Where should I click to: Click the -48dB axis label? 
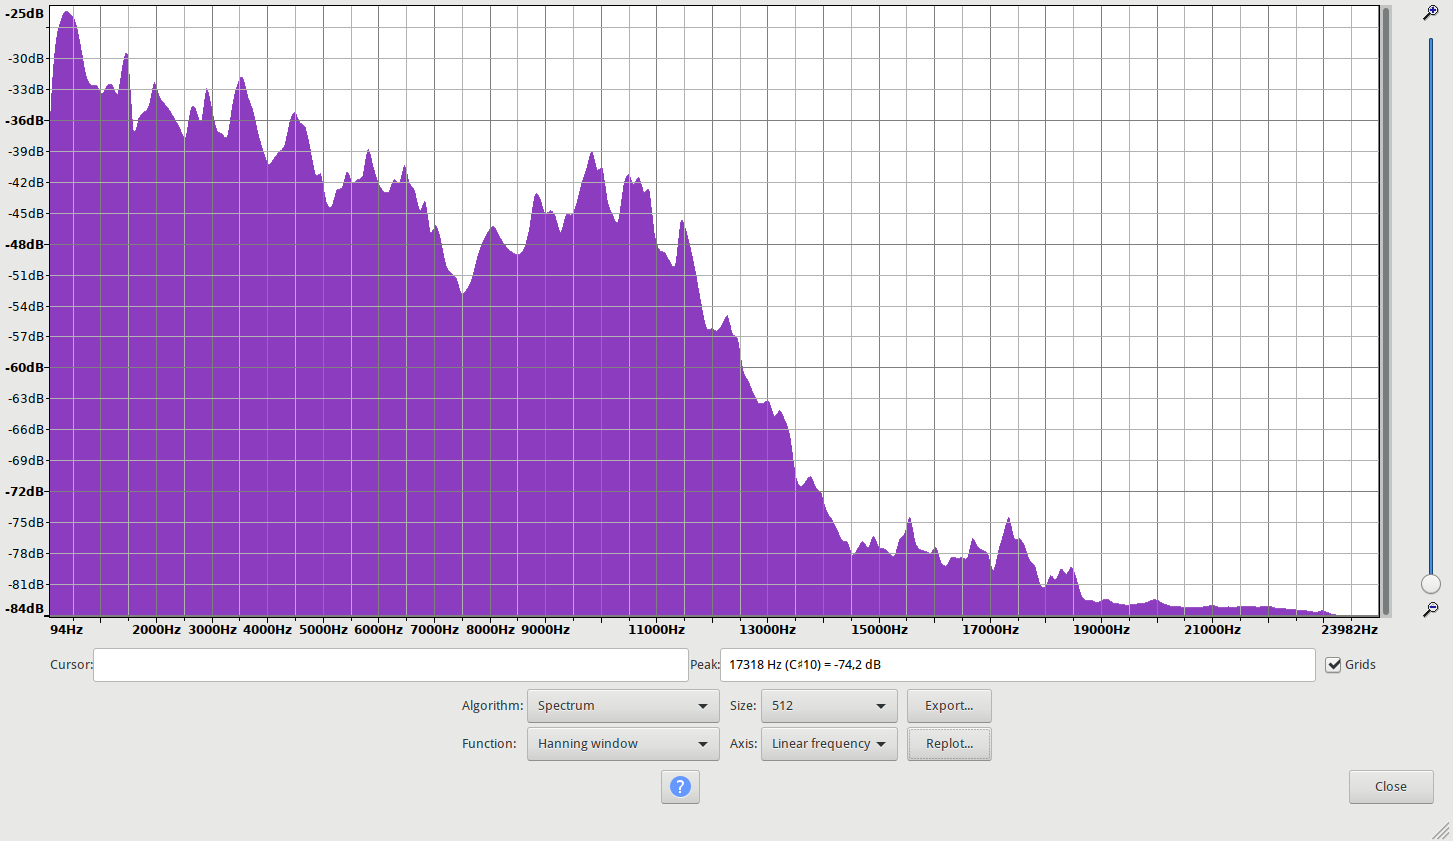[x=26, y=245]
